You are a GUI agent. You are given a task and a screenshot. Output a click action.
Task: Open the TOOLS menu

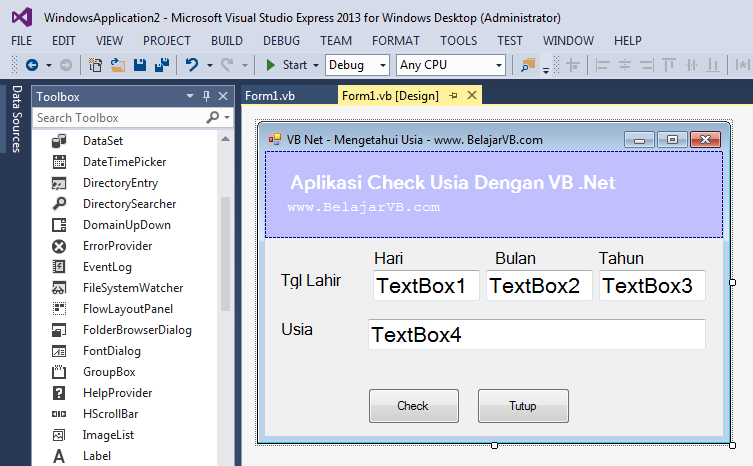tap(459, 41)
